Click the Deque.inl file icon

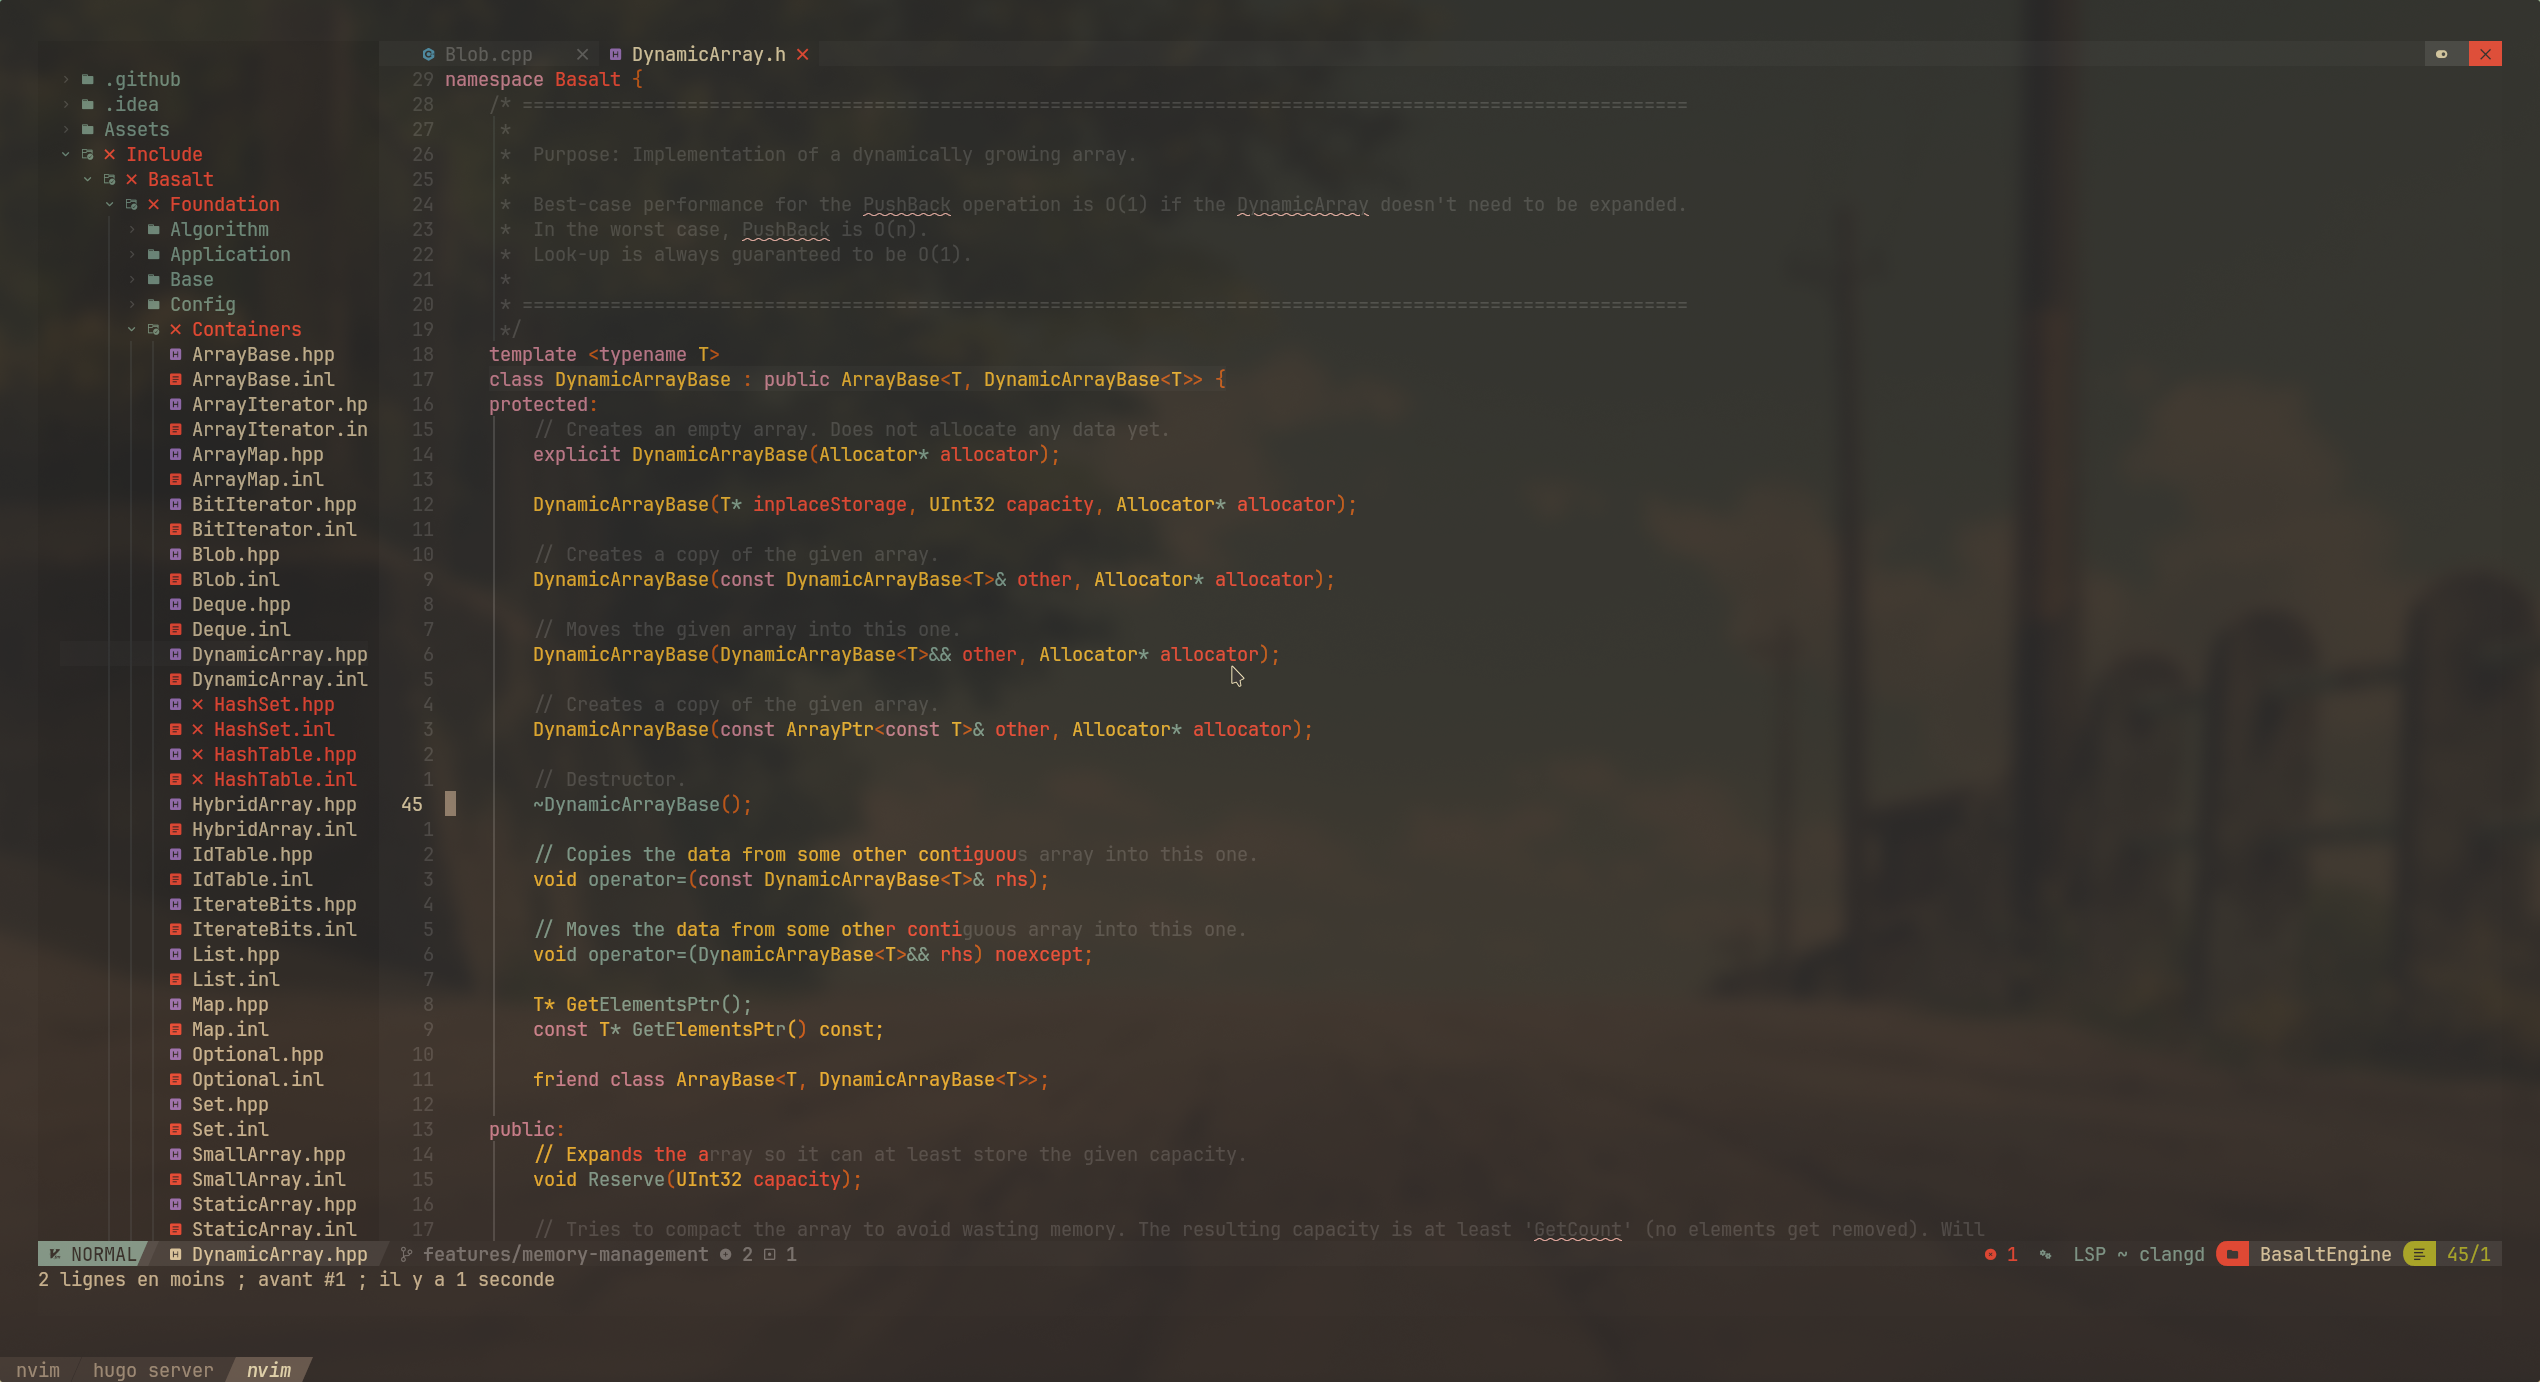coord(175,629)
